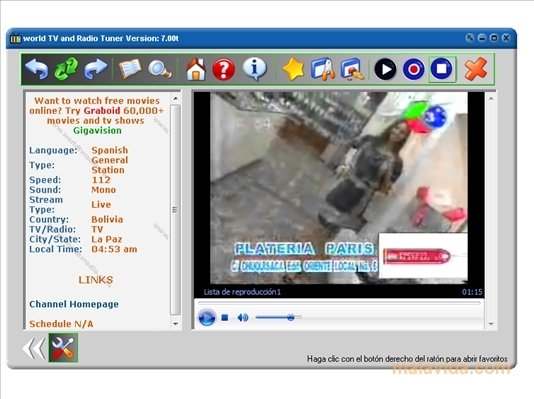Open settings with wrench-screwdriver icon
Image resolution: width=534 pixels, height=399 pixels.
63,348
